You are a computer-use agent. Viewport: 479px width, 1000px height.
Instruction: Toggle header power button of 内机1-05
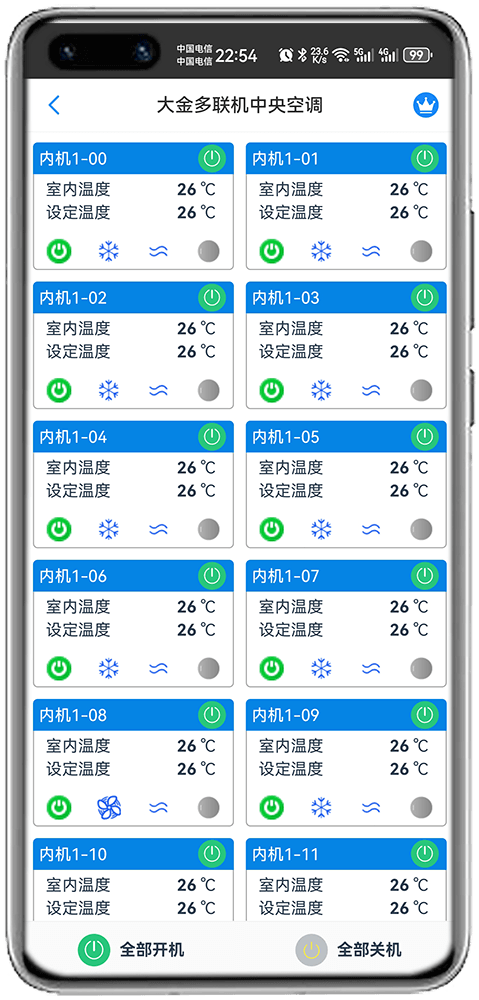click(x=424, y=436)
